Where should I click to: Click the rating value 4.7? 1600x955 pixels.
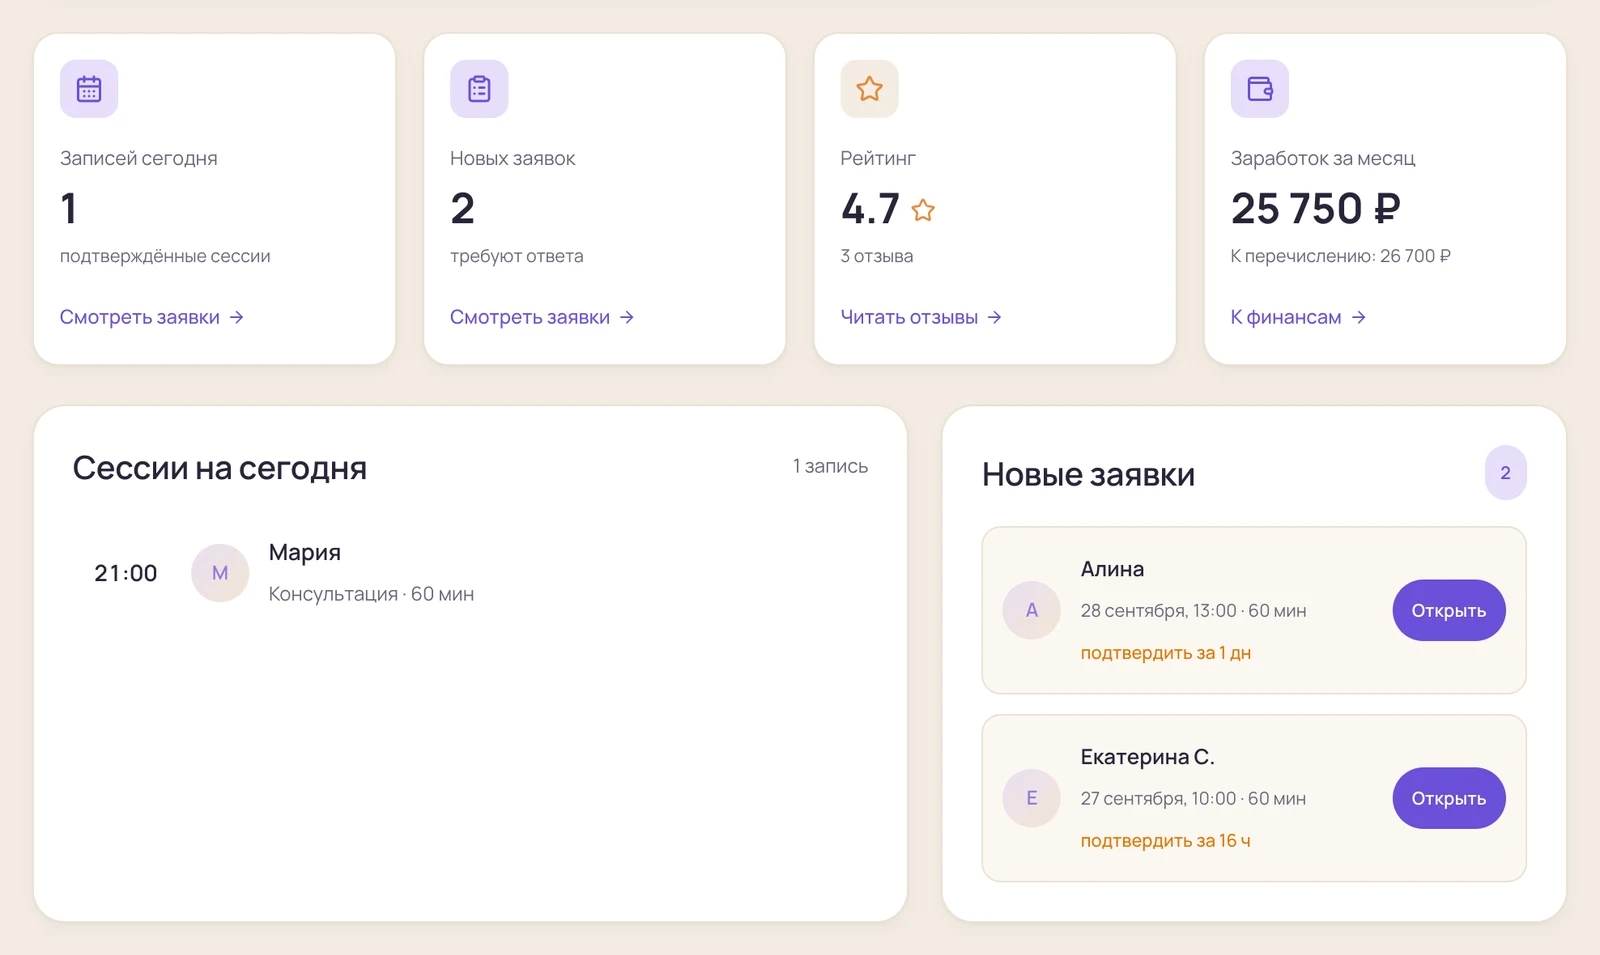pyautogui.click(x=870, y=208)
